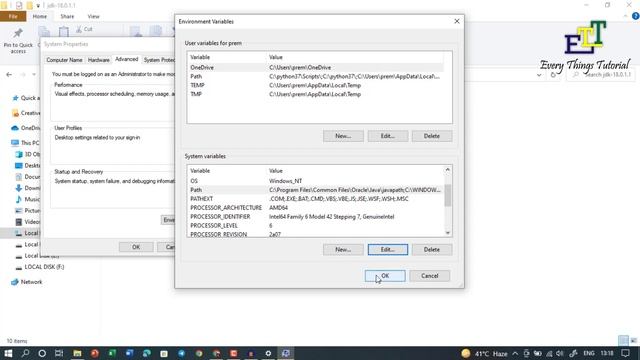
Task: Switch to the Share ribbon tab
Action: 67,16
